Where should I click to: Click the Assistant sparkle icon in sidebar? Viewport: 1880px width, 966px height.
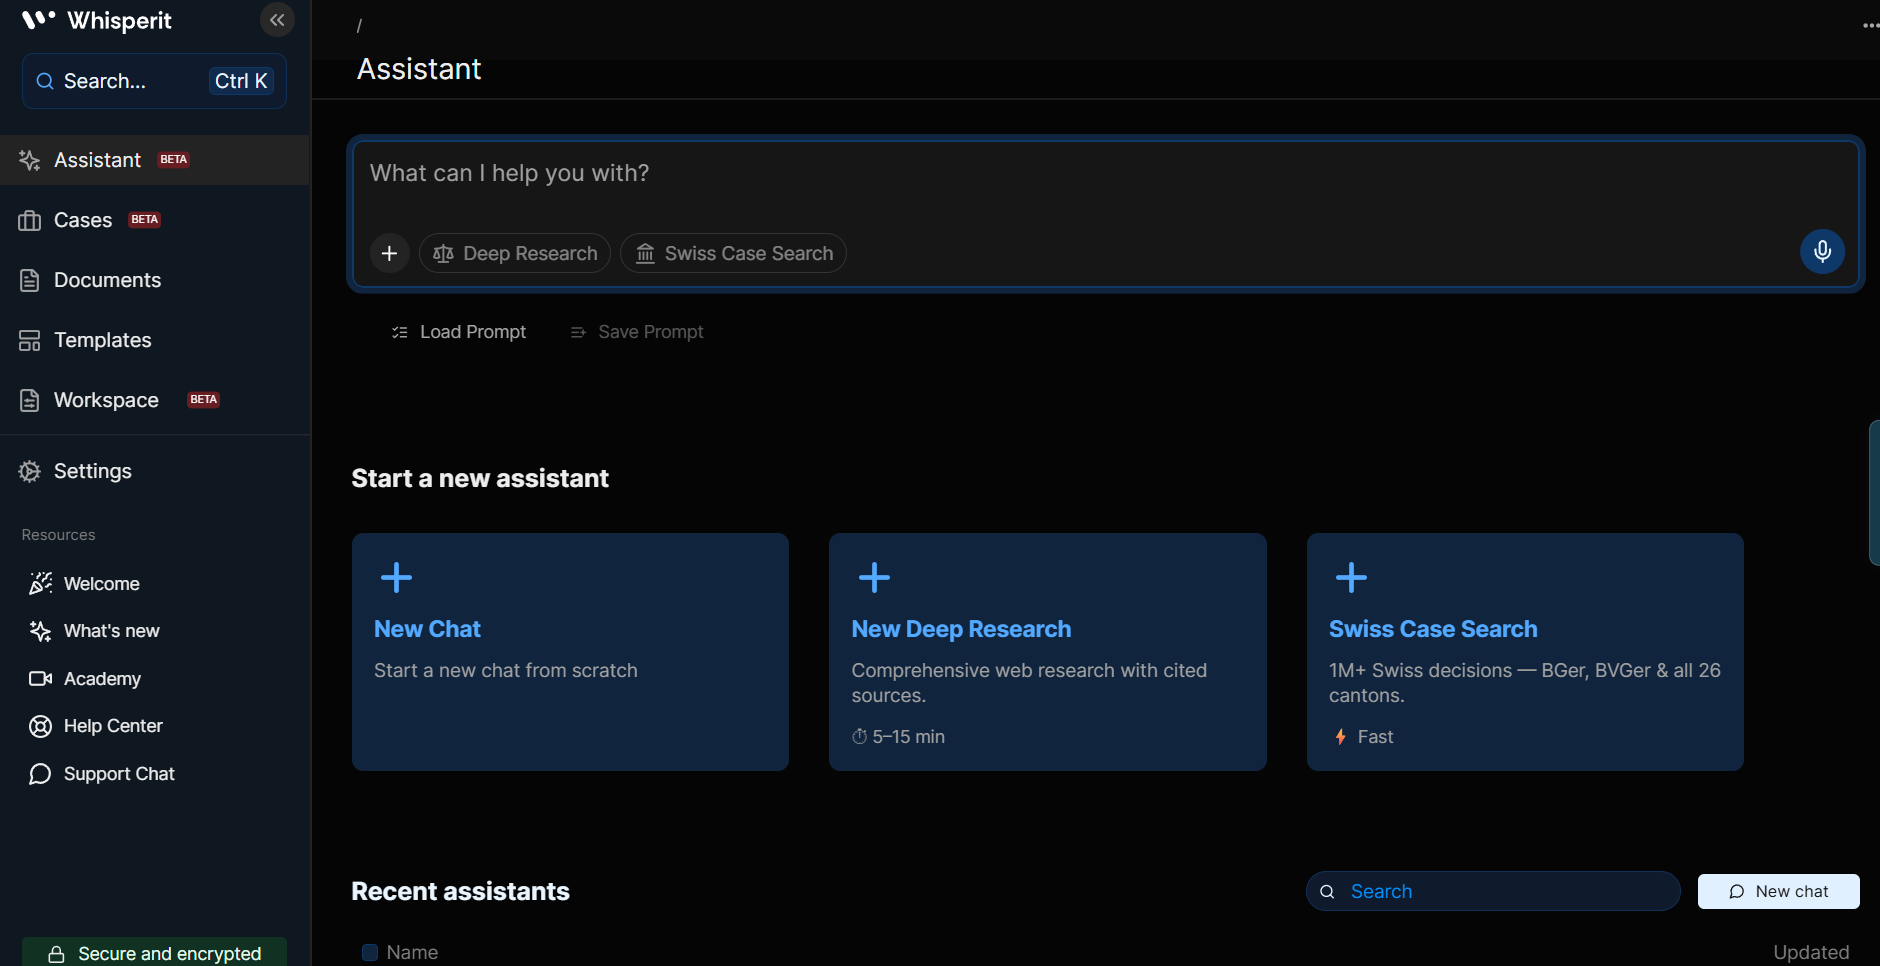(x=29, y=160)
